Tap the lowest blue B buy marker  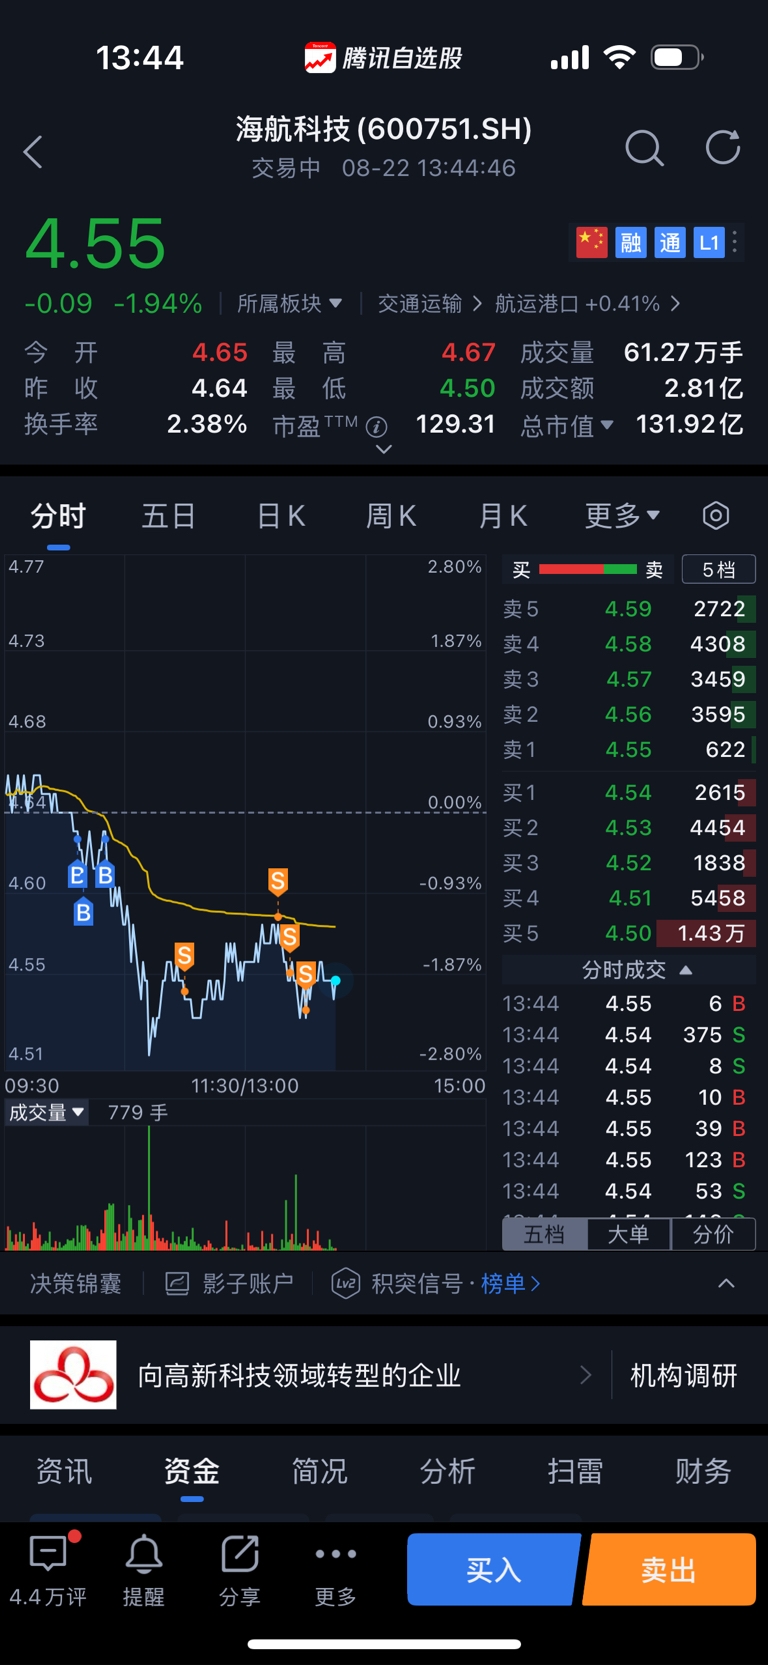pyautogui.click(x=84, y=912)
